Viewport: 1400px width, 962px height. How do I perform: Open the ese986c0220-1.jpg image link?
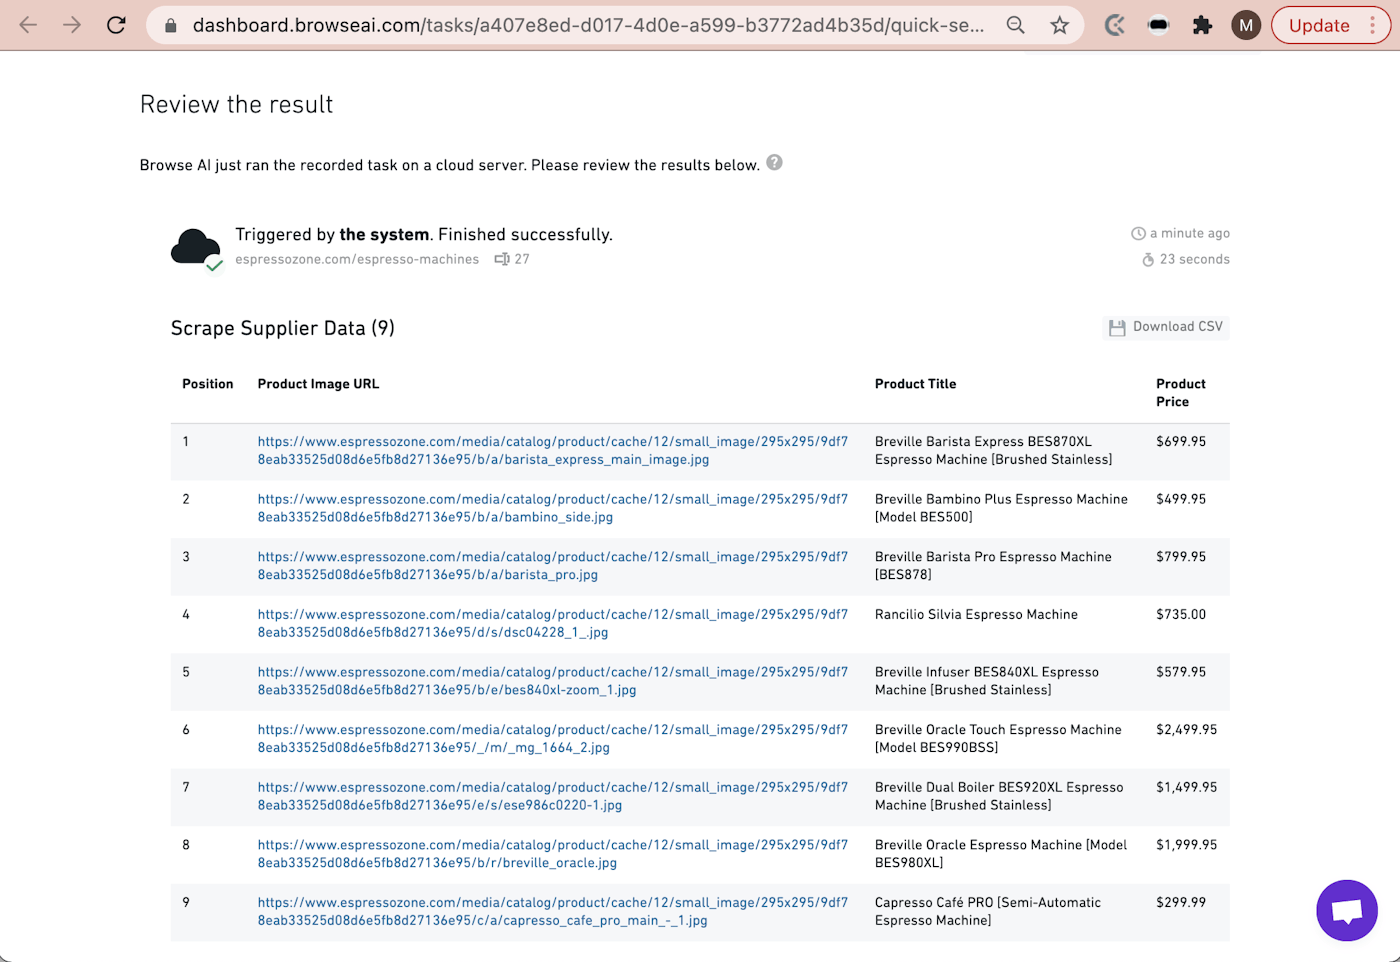click(553, 796)
